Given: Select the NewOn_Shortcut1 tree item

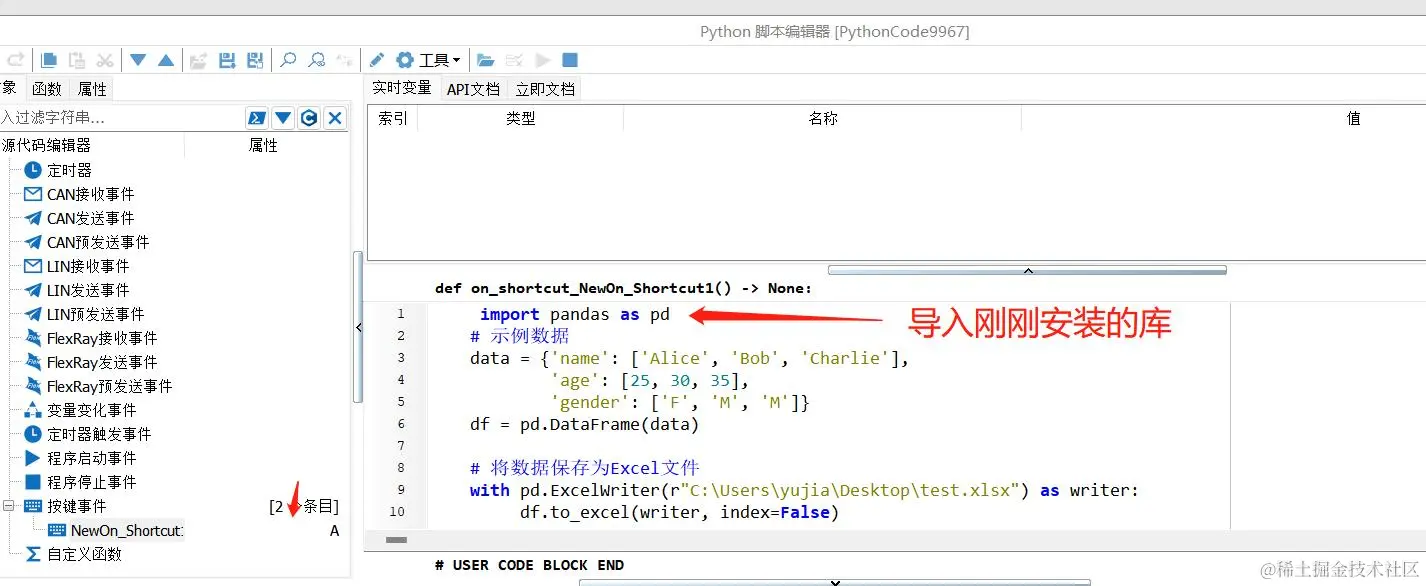Looking at the screenshot, I should pos(127,531).
